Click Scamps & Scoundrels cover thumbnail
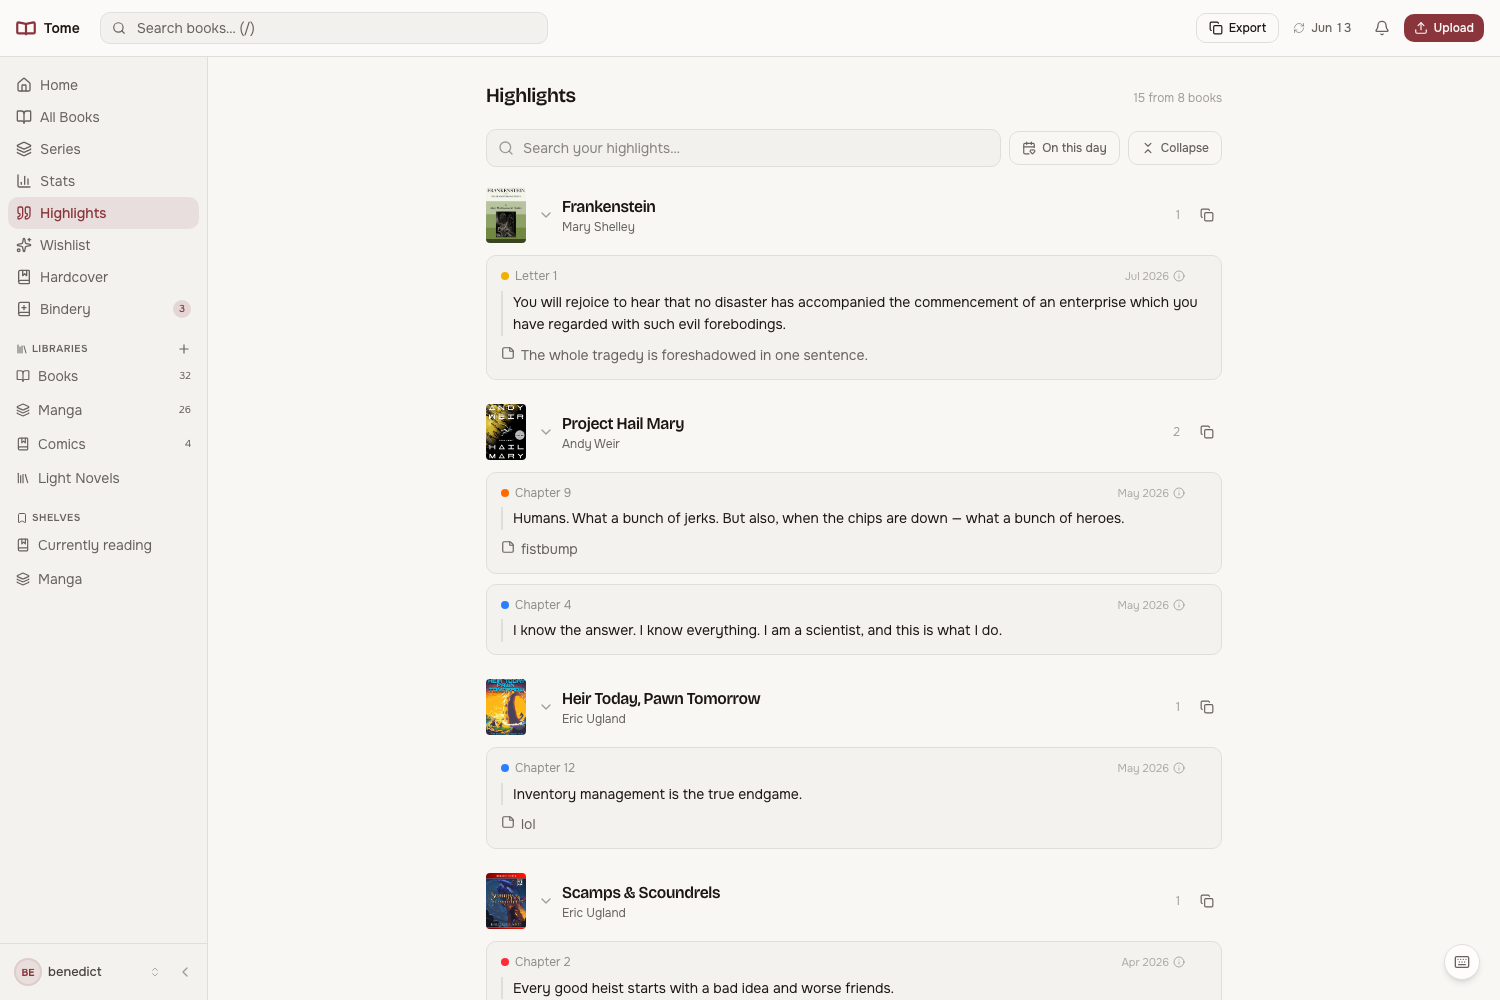The width and height of the screenshot is (1500, 1000). coord(506,901)
